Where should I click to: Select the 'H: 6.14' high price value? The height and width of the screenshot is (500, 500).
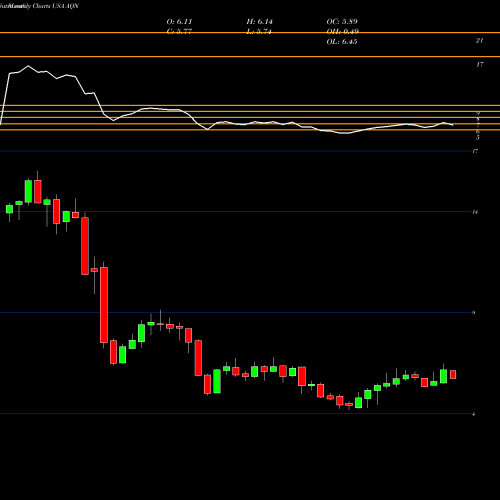(x=259, y=22)
